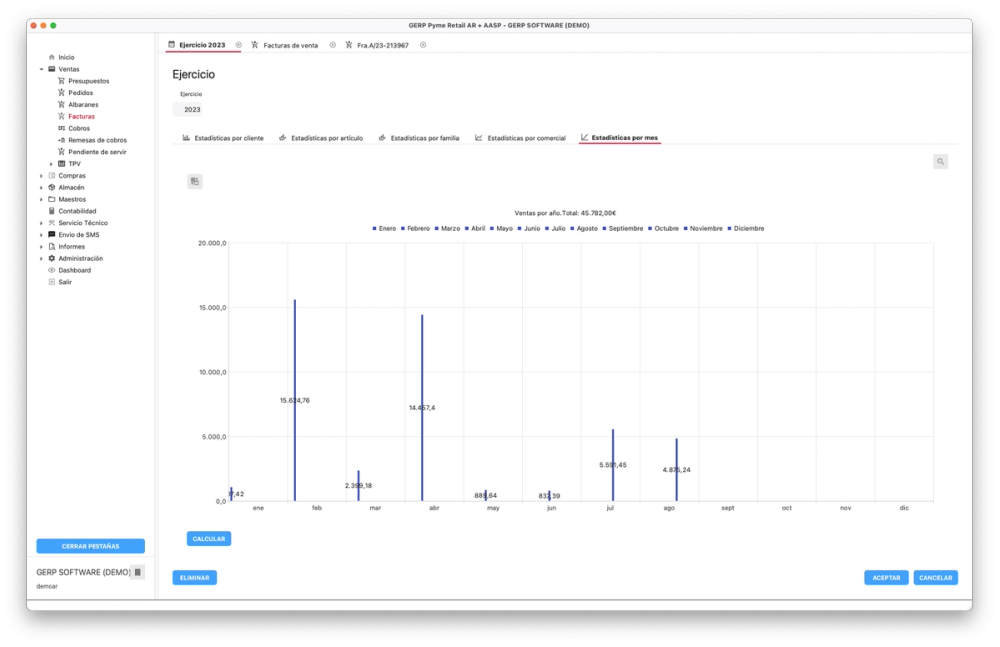Screen dimensions: 1000x647
Task: Click the CANCELAR button
Action: (x=936, y=578)
